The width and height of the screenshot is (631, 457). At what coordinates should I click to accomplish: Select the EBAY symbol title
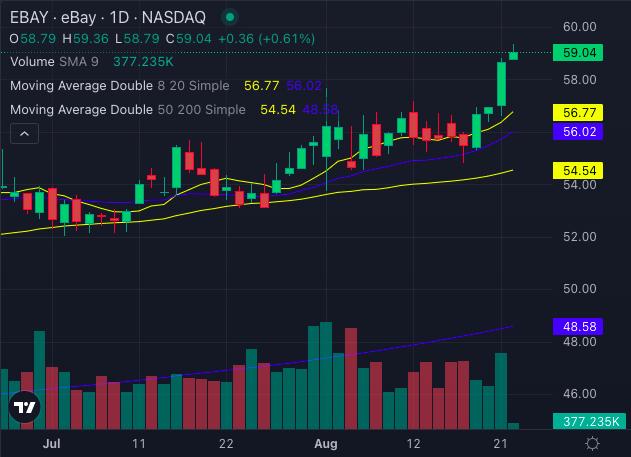click(108, 18)
